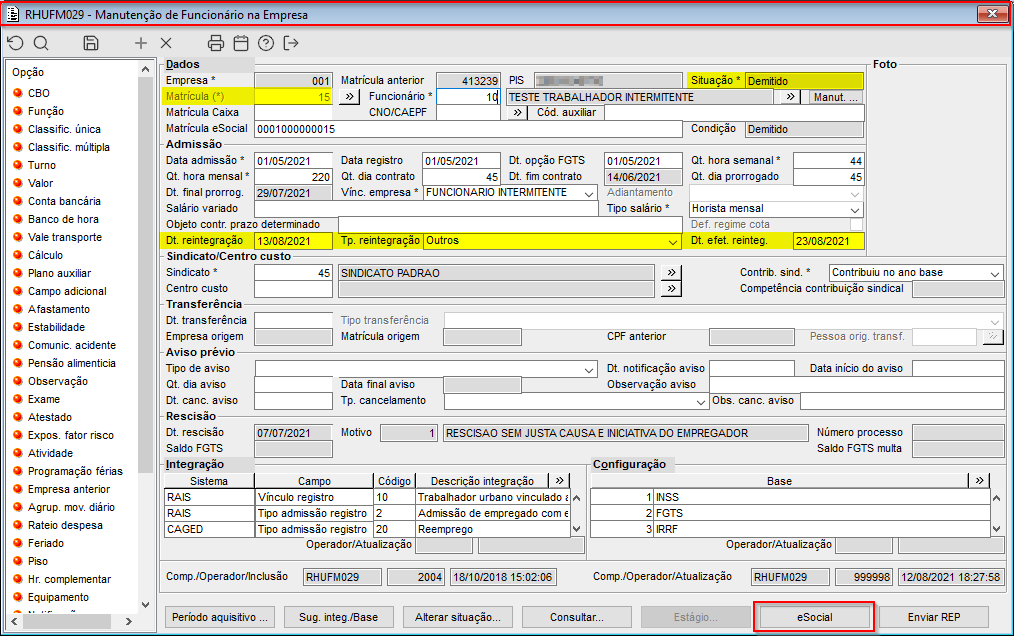Click the Qt. hora semanal field
The width and height of the screenshot is (1014, 636).
[x=828, y=161]
